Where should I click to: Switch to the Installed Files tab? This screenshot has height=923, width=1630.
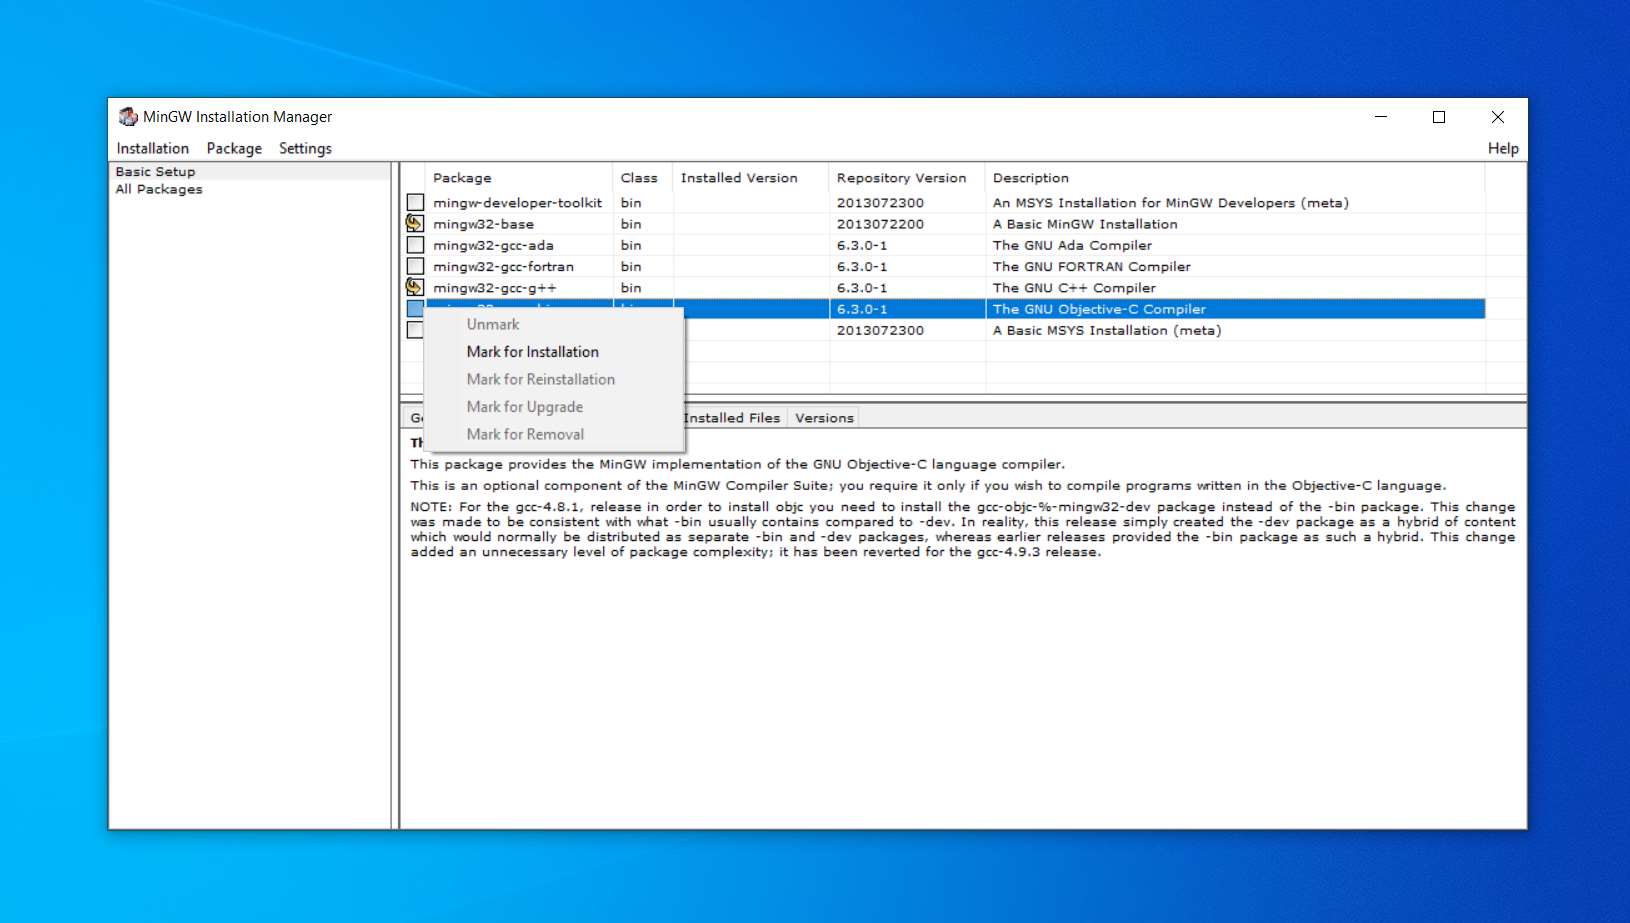click(x=733, y=418)
